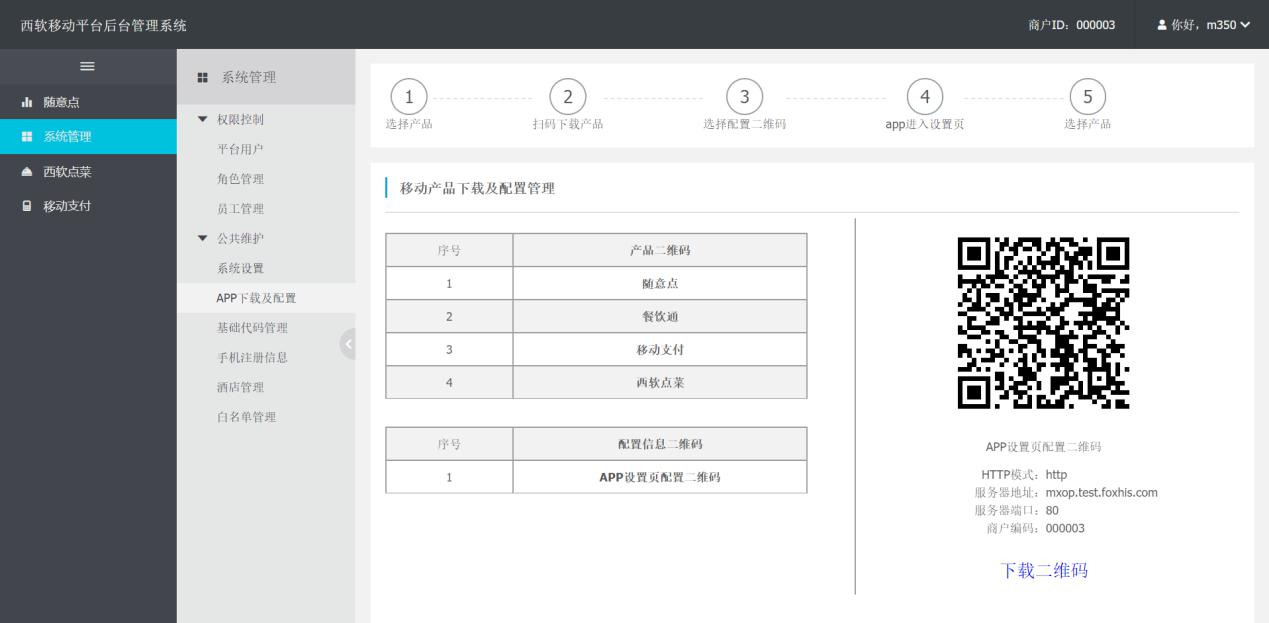This screenshot has width=1269, height=623.
Task: Click the 移动产品下载及配置管理 section heading
Action: 478,189
